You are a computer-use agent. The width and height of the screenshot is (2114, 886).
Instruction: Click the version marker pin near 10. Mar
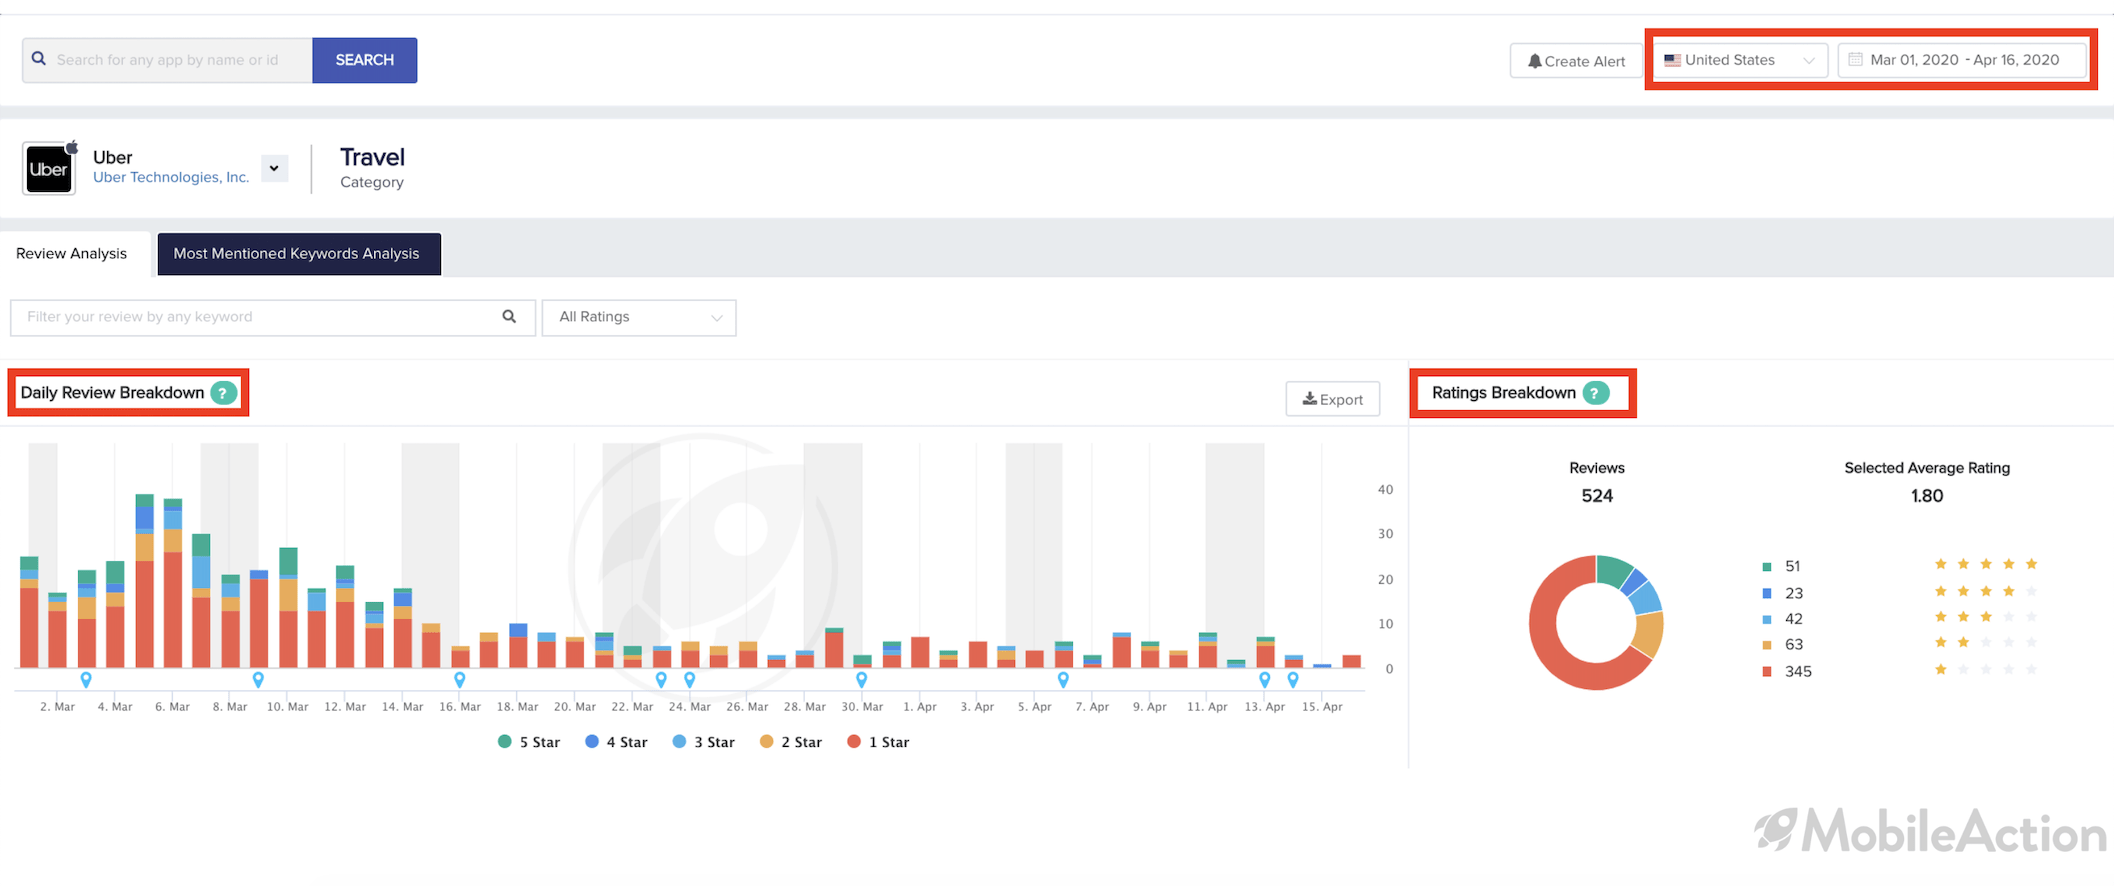(x=258, y=680)
